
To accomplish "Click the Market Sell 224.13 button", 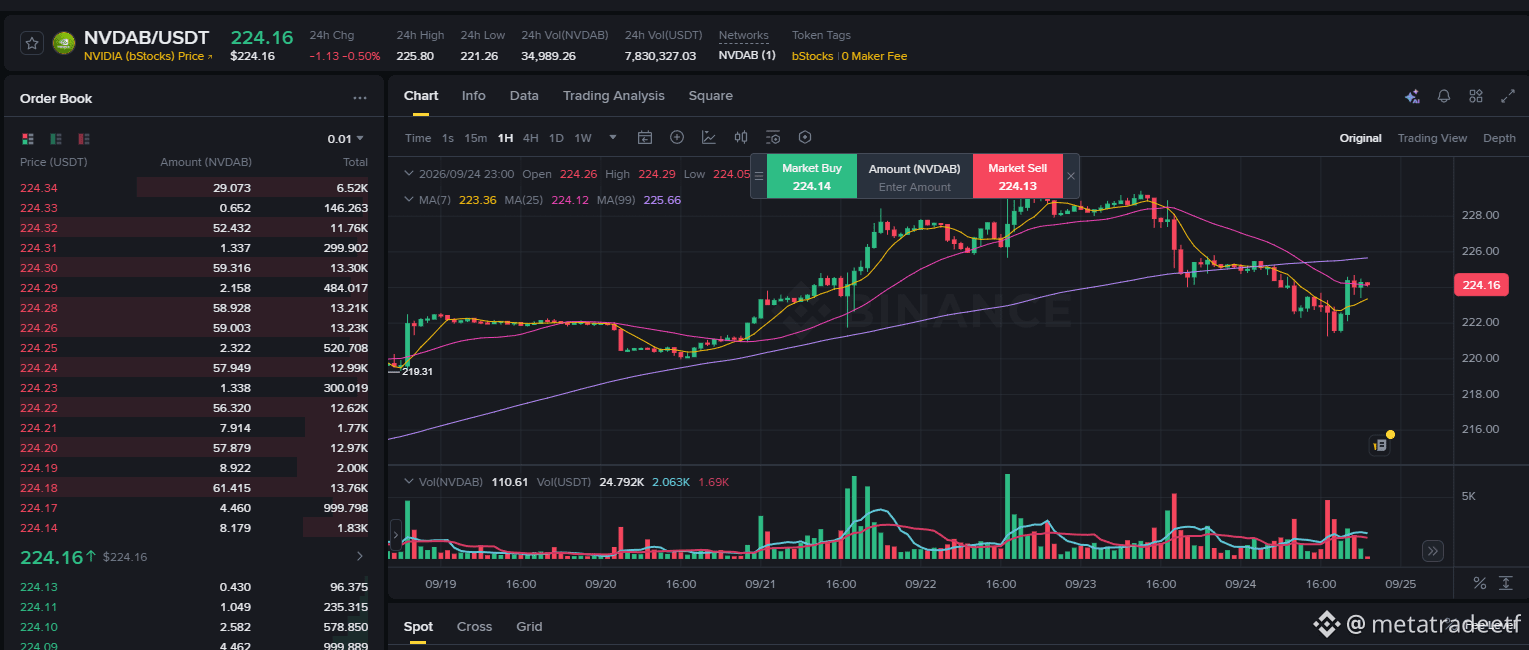I will click(1018, 176).
